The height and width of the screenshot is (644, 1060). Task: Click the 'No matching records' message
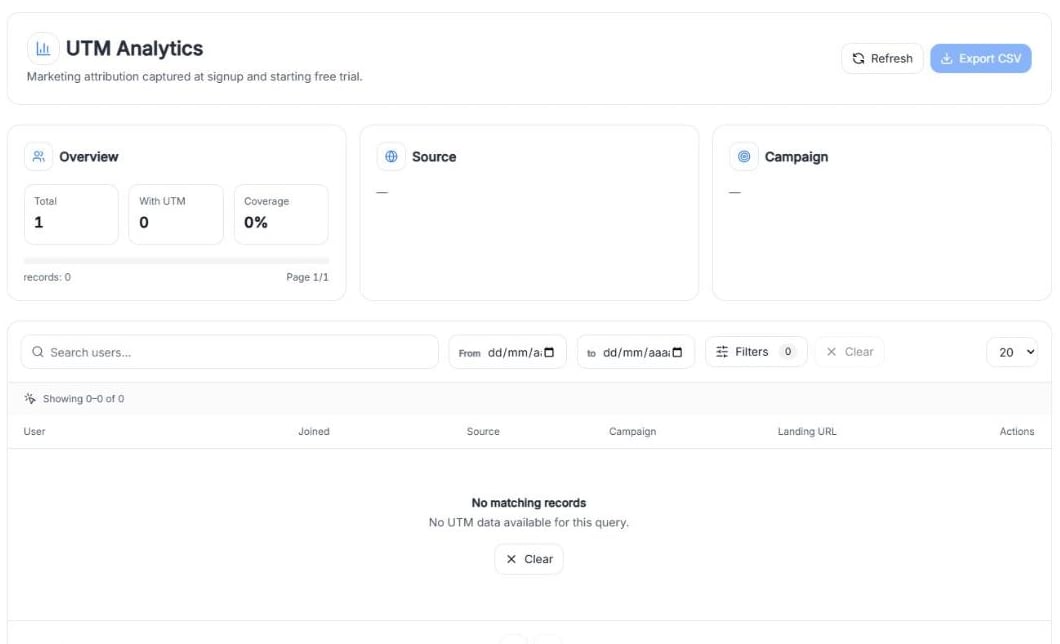(x=529, y=503)
